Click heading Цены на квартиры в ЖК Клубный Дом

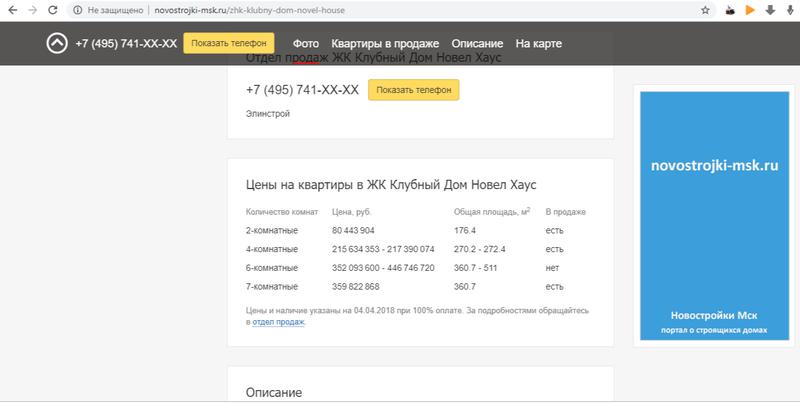click(x=391, y=185)
